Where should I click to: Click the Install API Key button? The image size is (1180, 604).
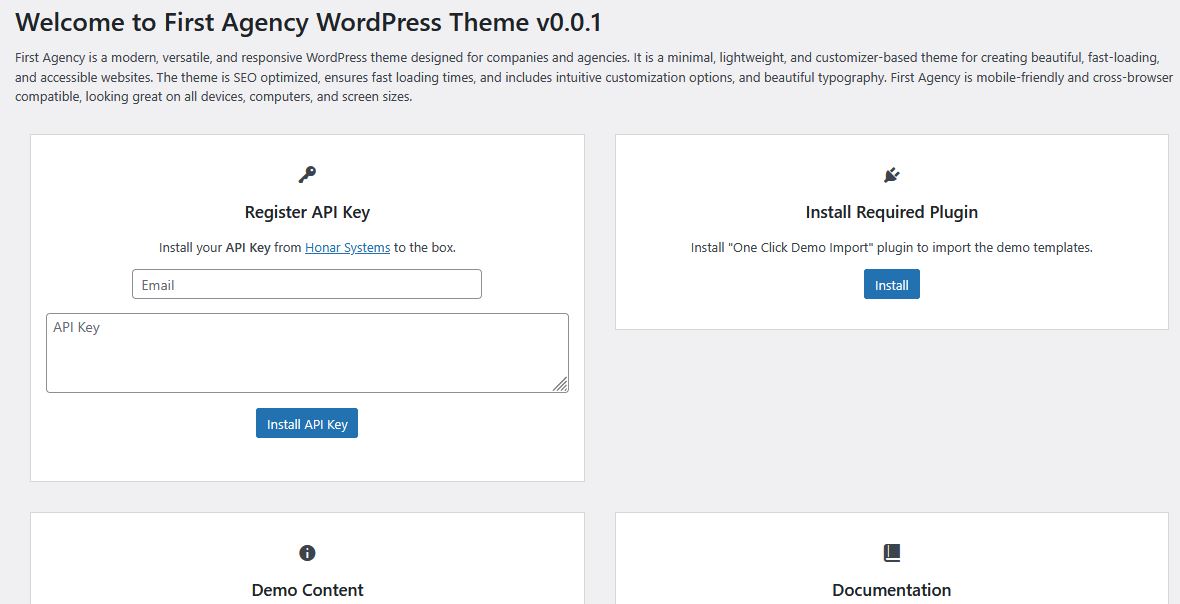click(x=307, y=423)
